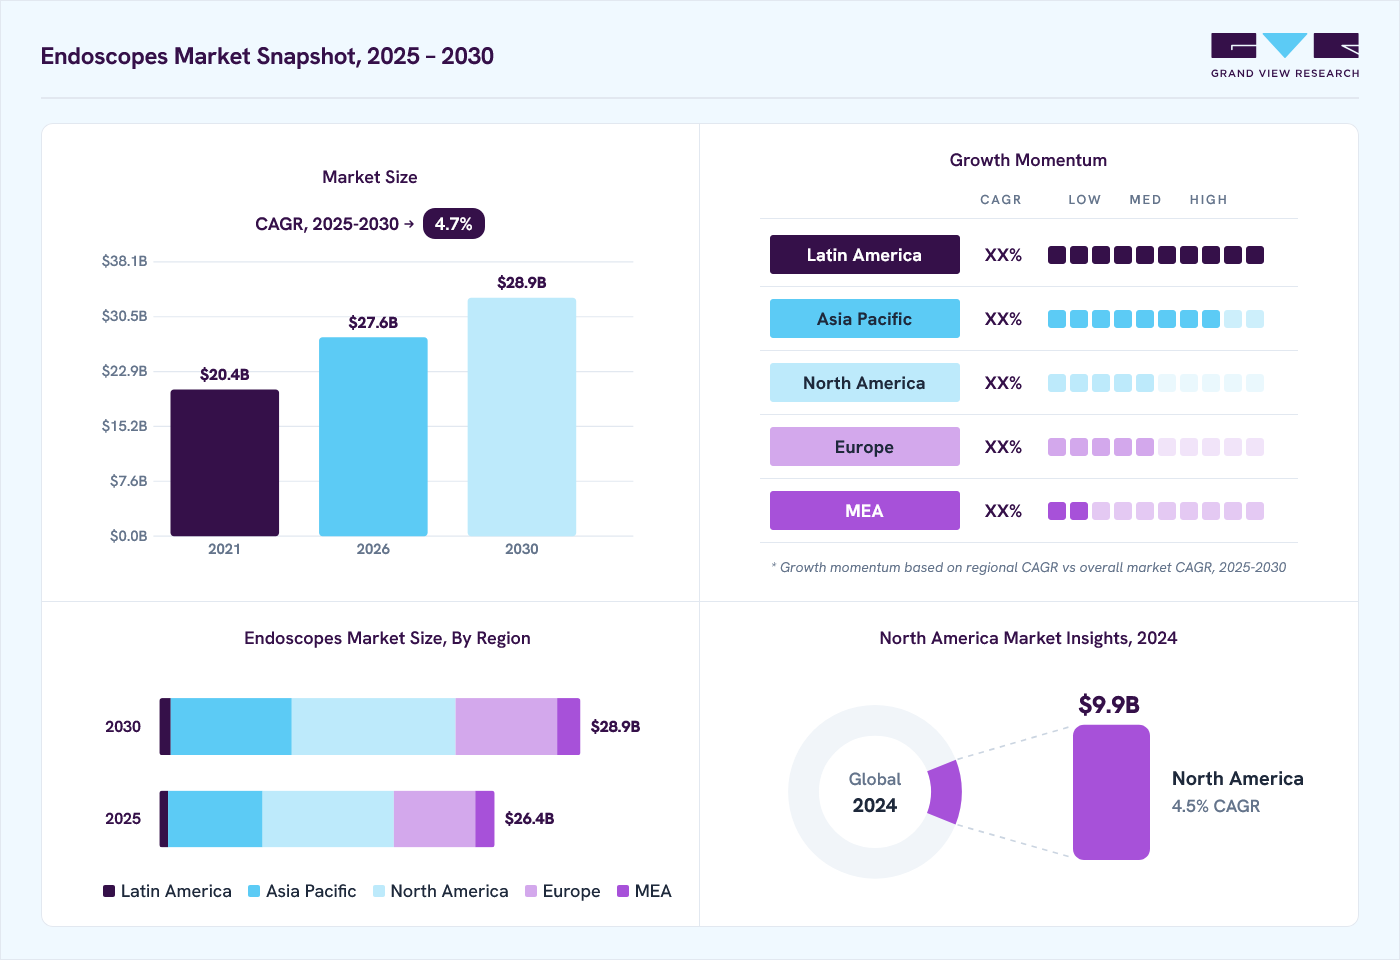The height and width of the screenshot is (960, 1400).
Task: Click the 2021 market size bar
Action: click(225, 463)
